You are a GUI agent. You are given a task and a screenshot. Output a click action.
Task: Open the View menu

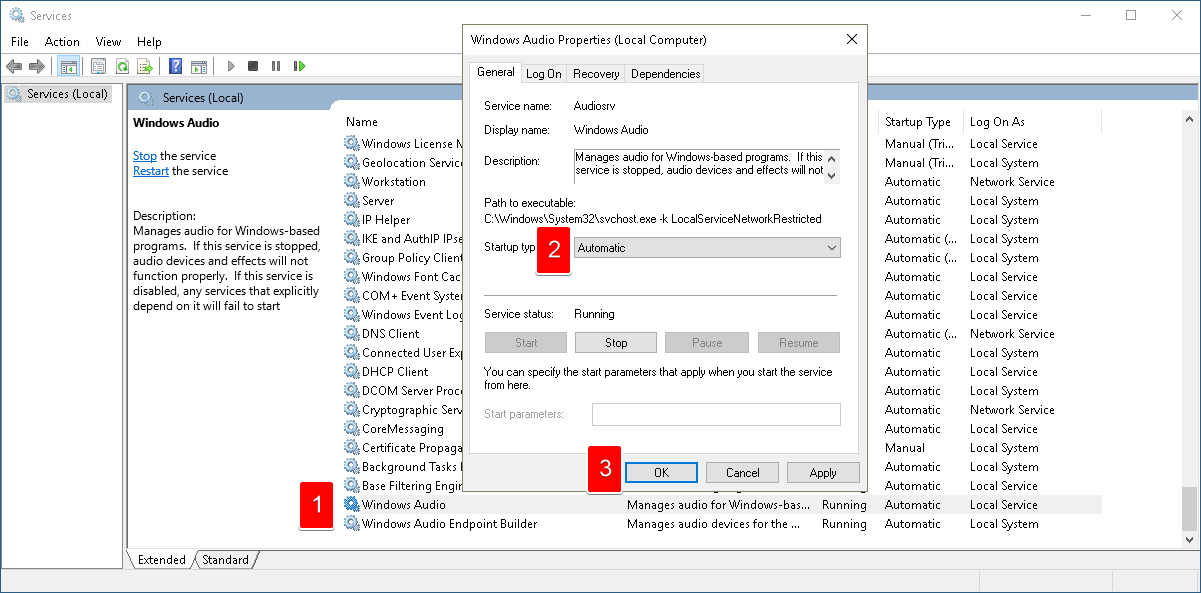click(x=108, y=42)
